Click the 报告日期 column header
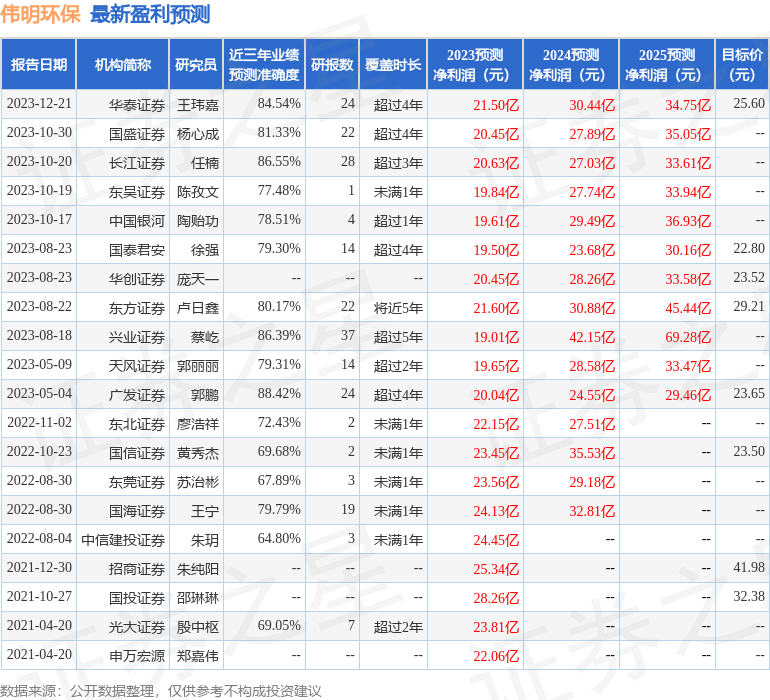This screenshot has height=700, width=770. (x=38, y=64)
